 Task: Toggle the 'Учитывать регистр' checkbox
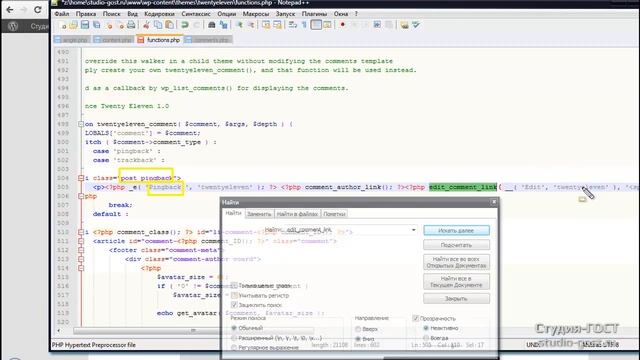[x=234, y=295]
